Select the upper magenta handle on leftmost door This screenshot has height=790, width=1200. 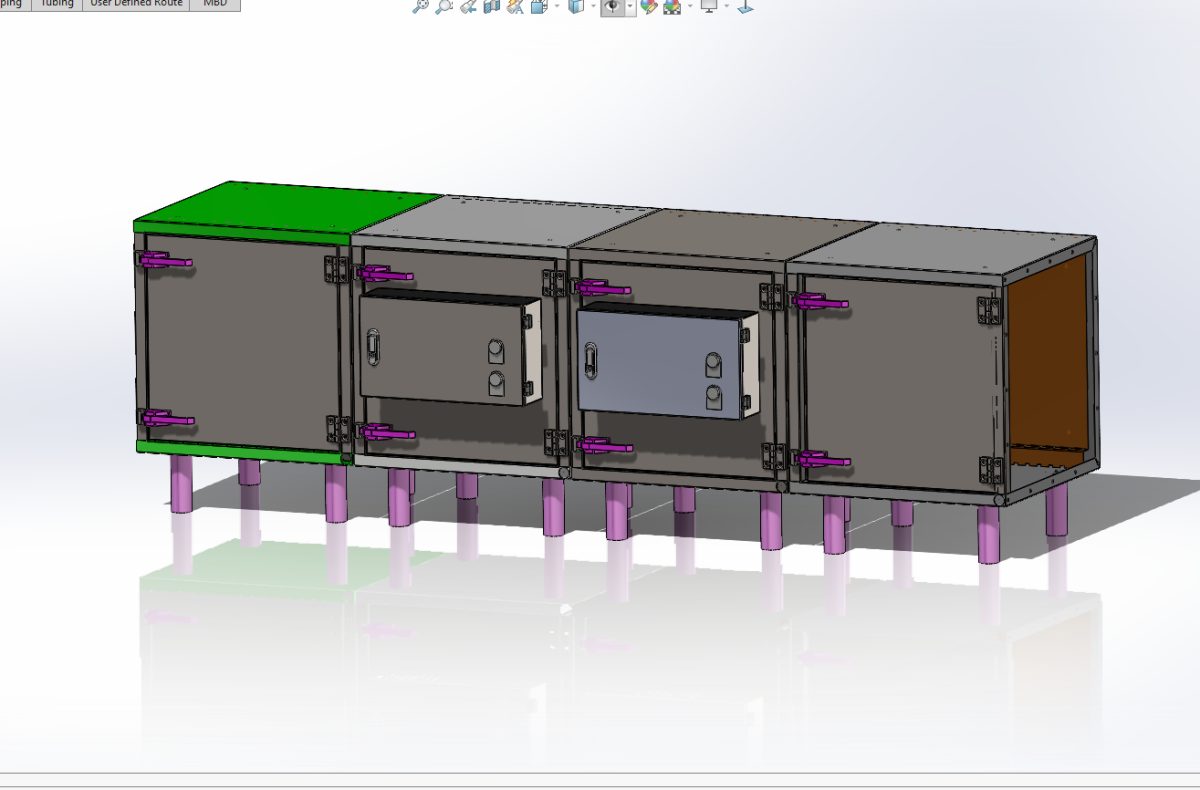coord(164,261)
